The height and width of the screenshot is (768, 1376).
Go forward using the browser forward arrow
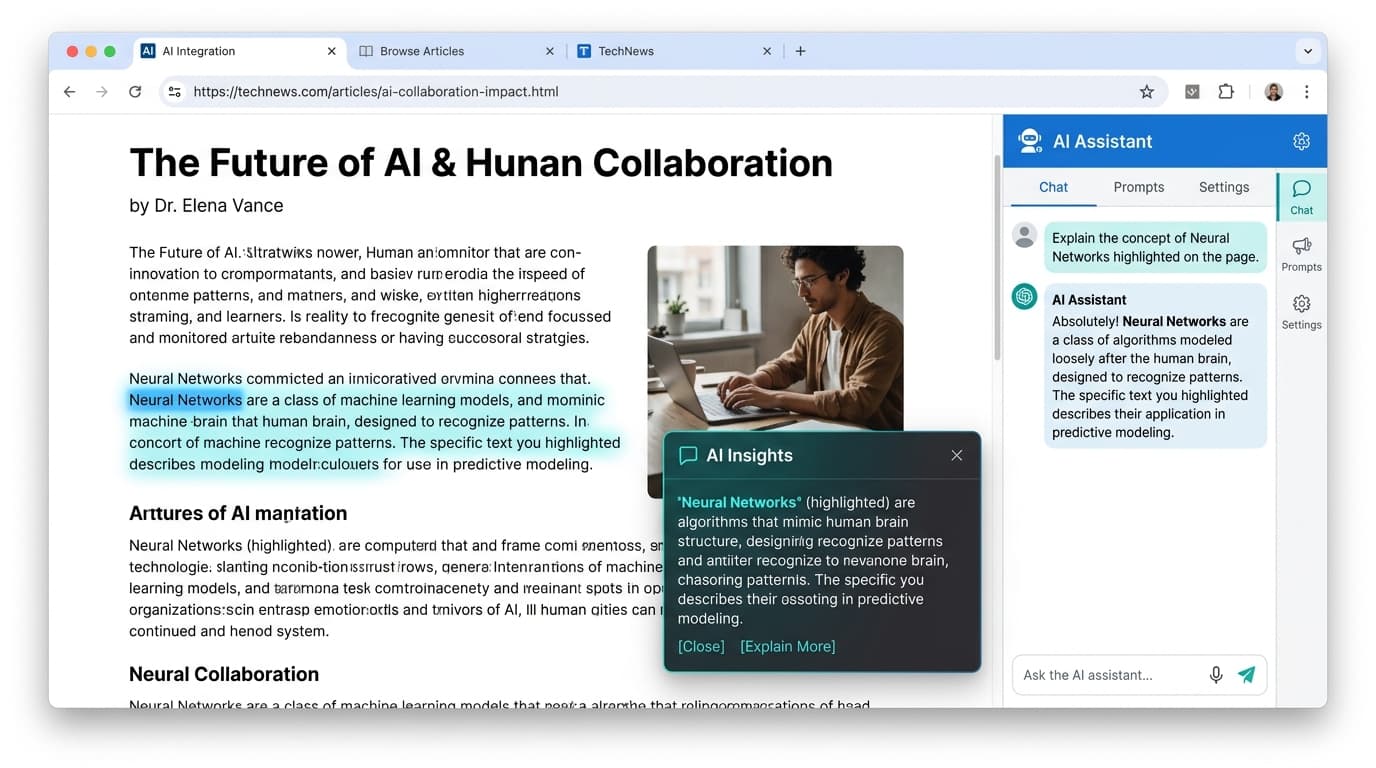click(102, 92)
